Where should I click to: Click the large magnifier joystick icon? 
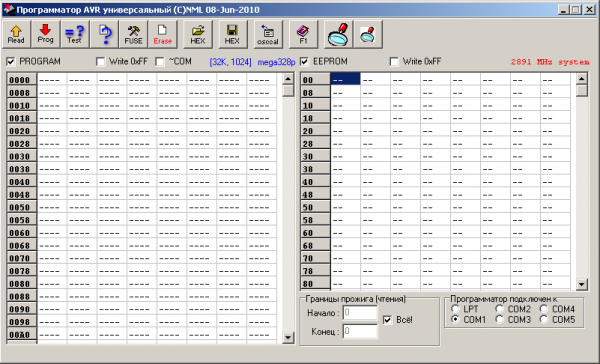[x=338, y=34]
